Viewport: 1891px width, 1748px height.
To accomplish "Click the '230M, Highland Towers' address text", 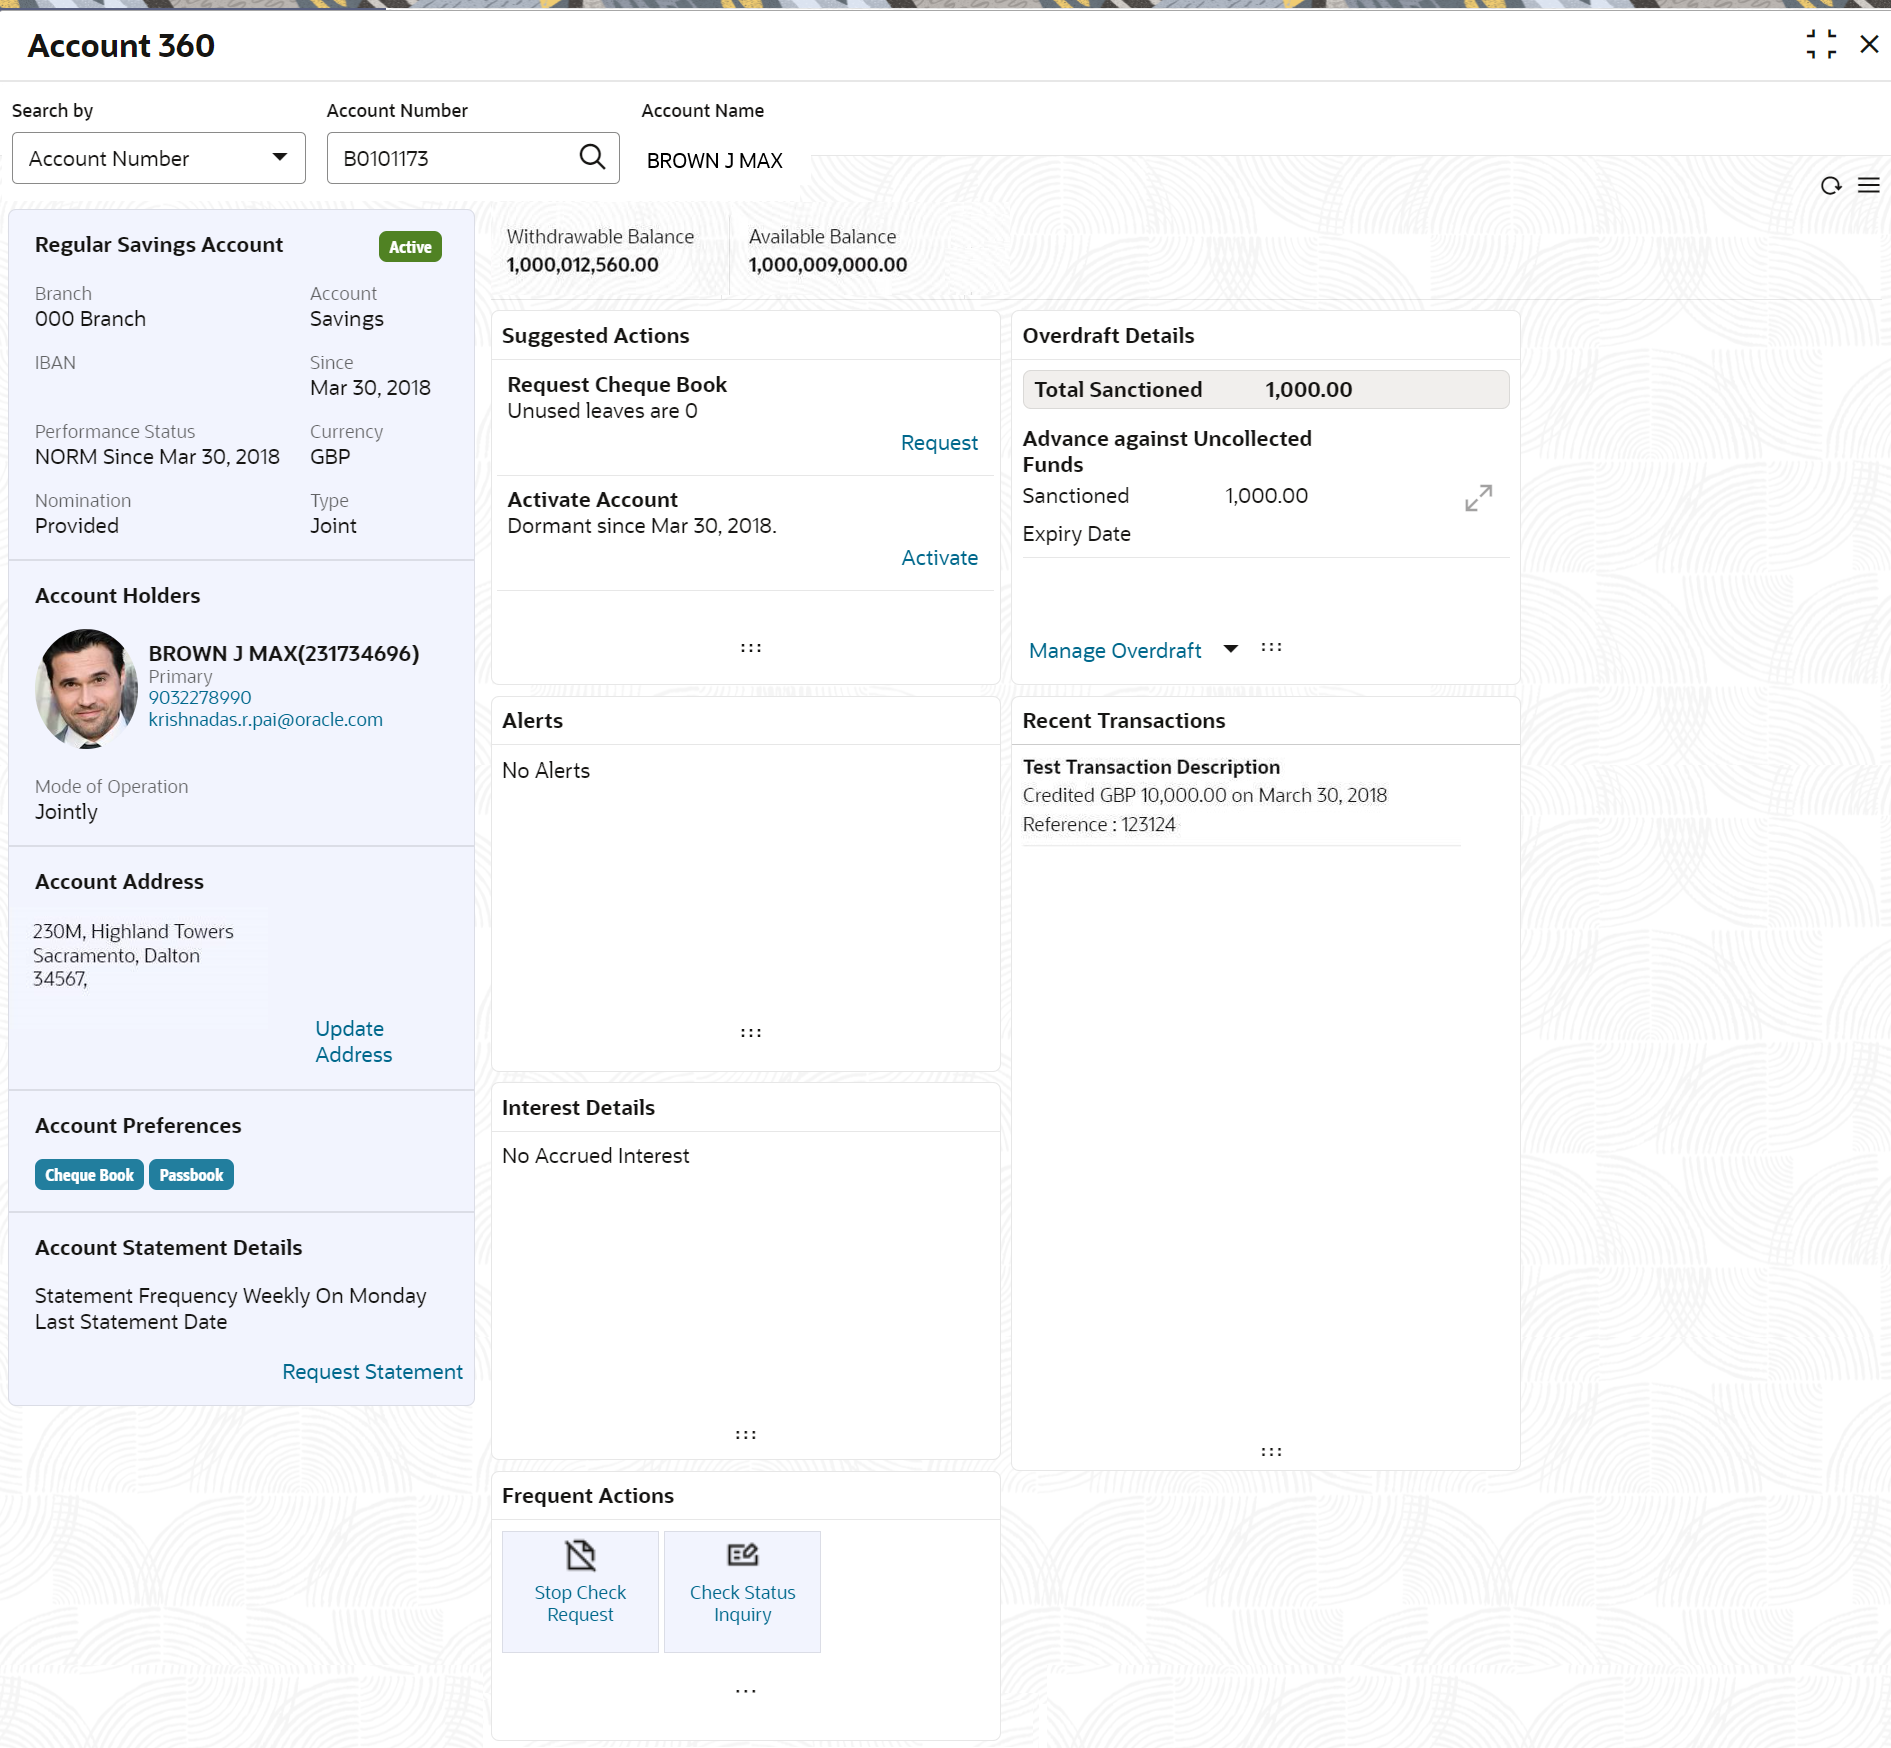I will click(133, 931).
